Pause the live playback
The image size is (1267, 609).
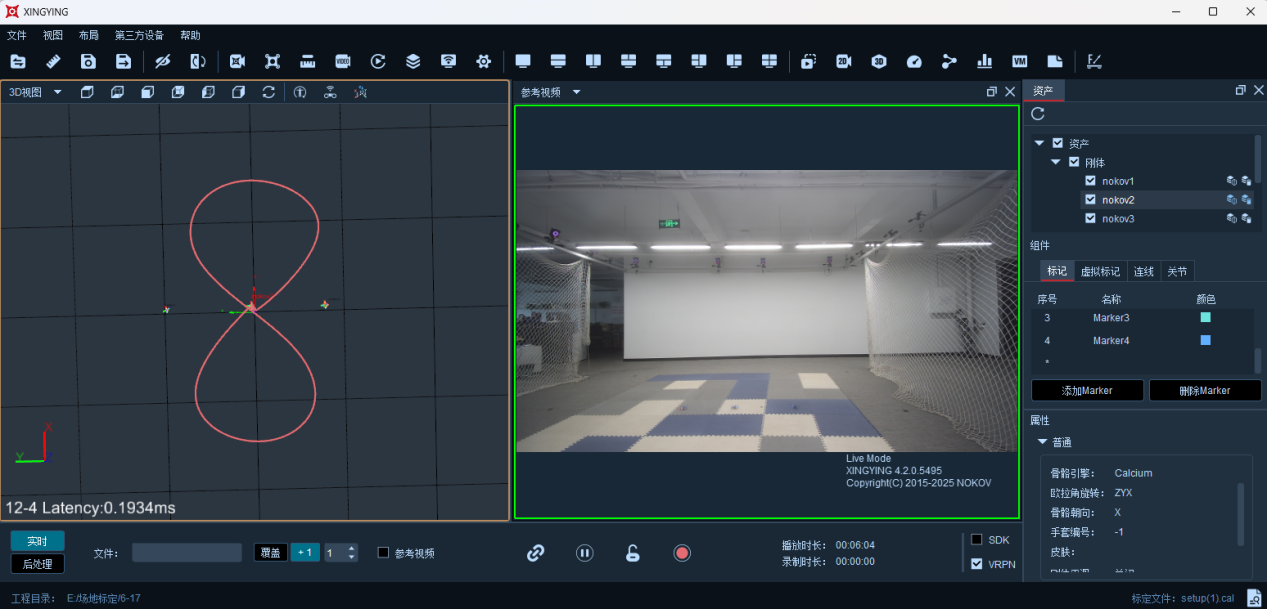click(585, 553)
